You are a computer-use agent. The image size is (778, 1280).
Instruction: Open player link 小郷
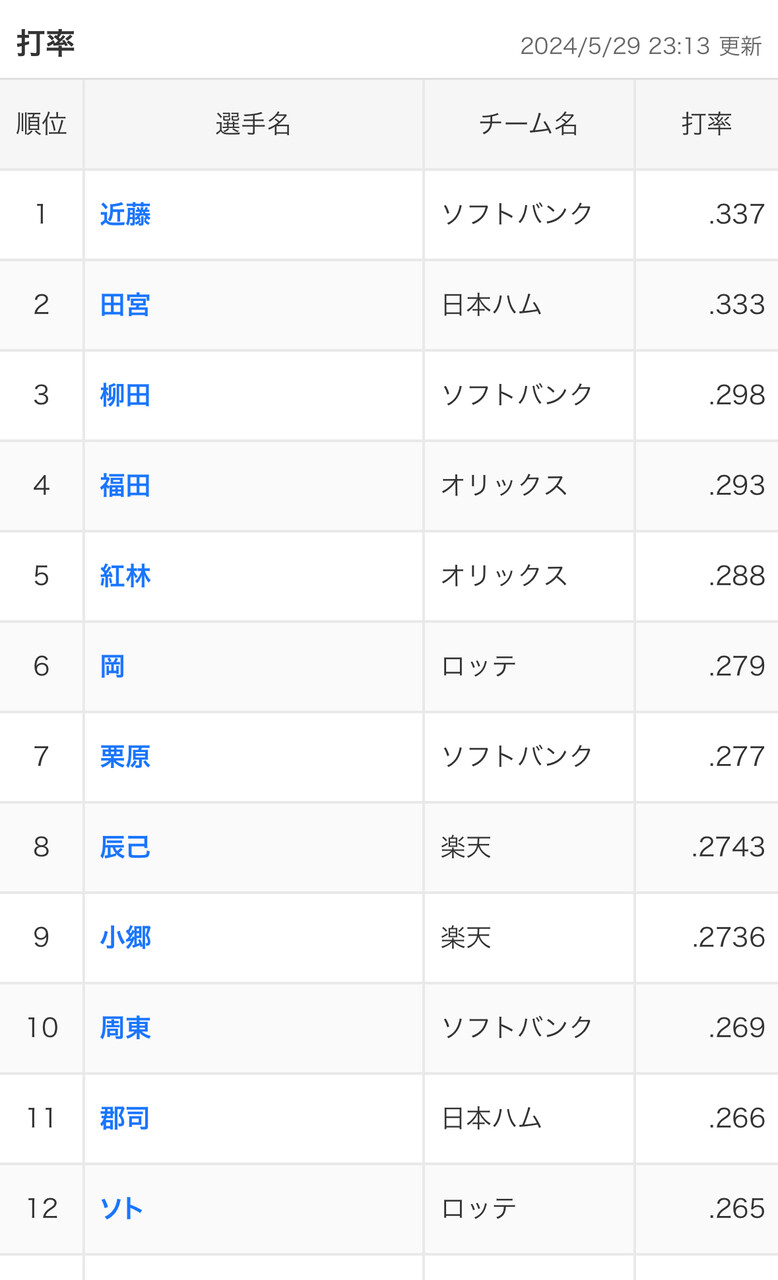[125, 937]
